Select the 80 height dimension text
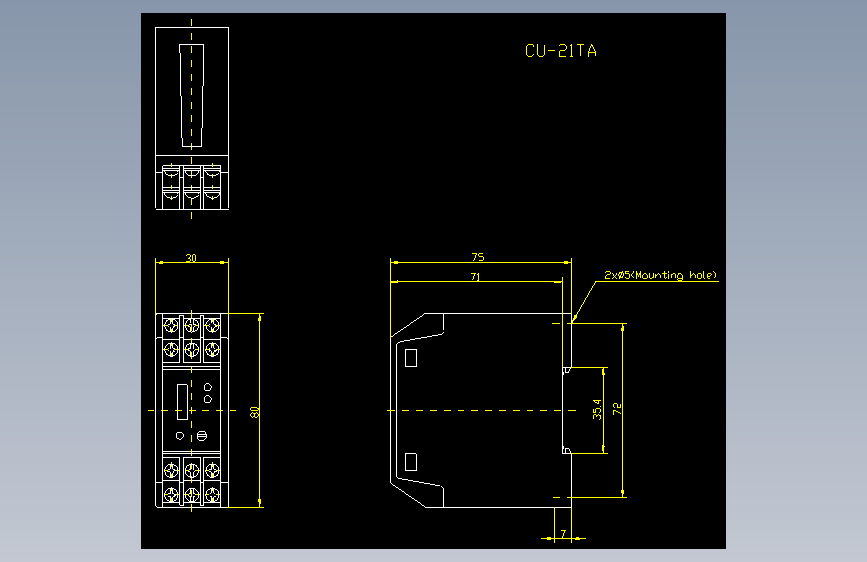The width and height of the screenshot is (867, 562). [254, 412]
